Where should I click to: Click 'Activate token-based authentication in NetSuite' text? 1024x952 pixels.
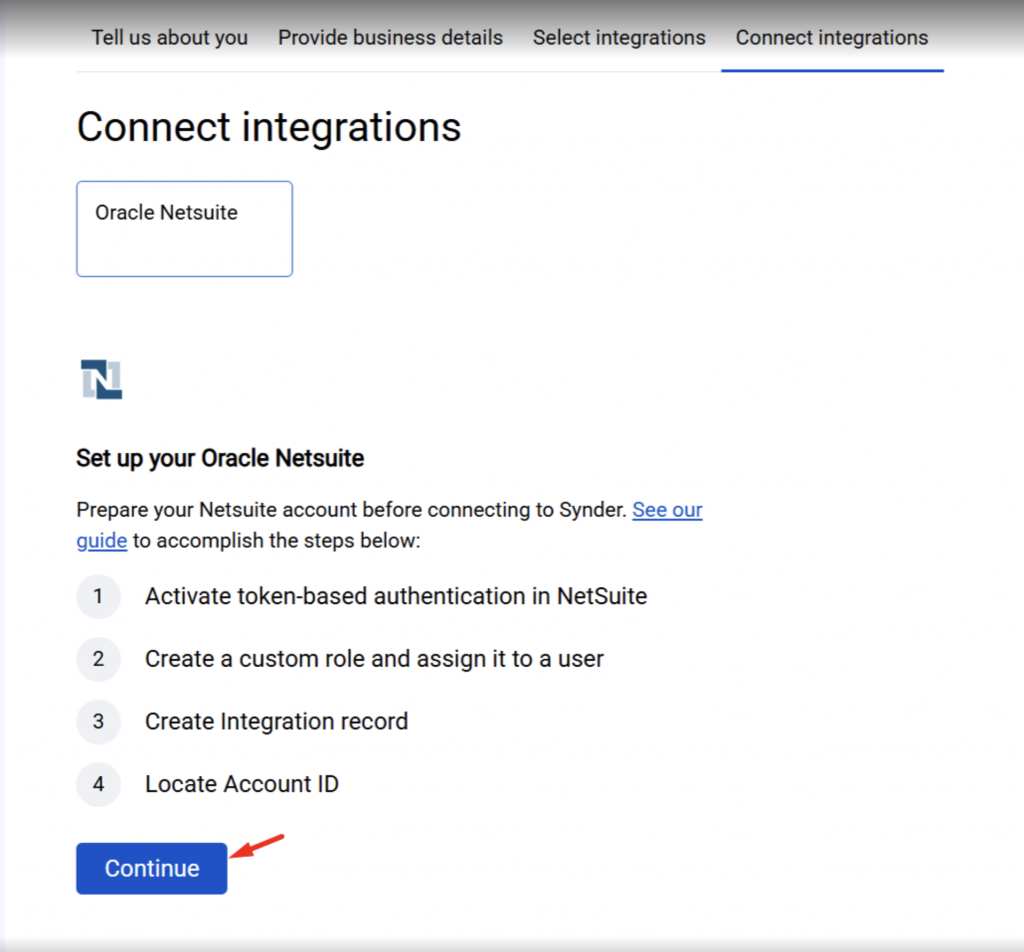click(396, 597)
